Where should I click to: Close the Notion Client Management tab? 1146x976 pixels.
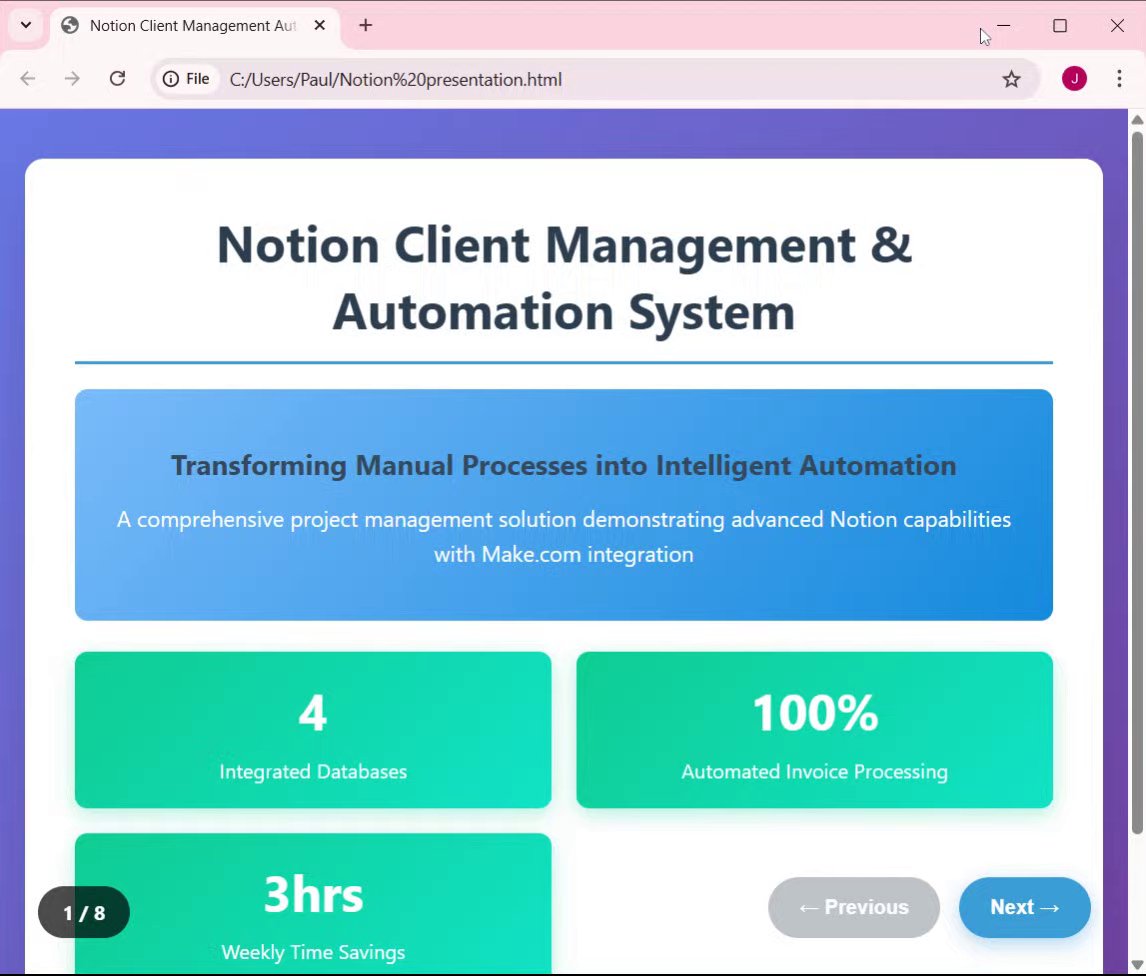click(x=319, y=26)
